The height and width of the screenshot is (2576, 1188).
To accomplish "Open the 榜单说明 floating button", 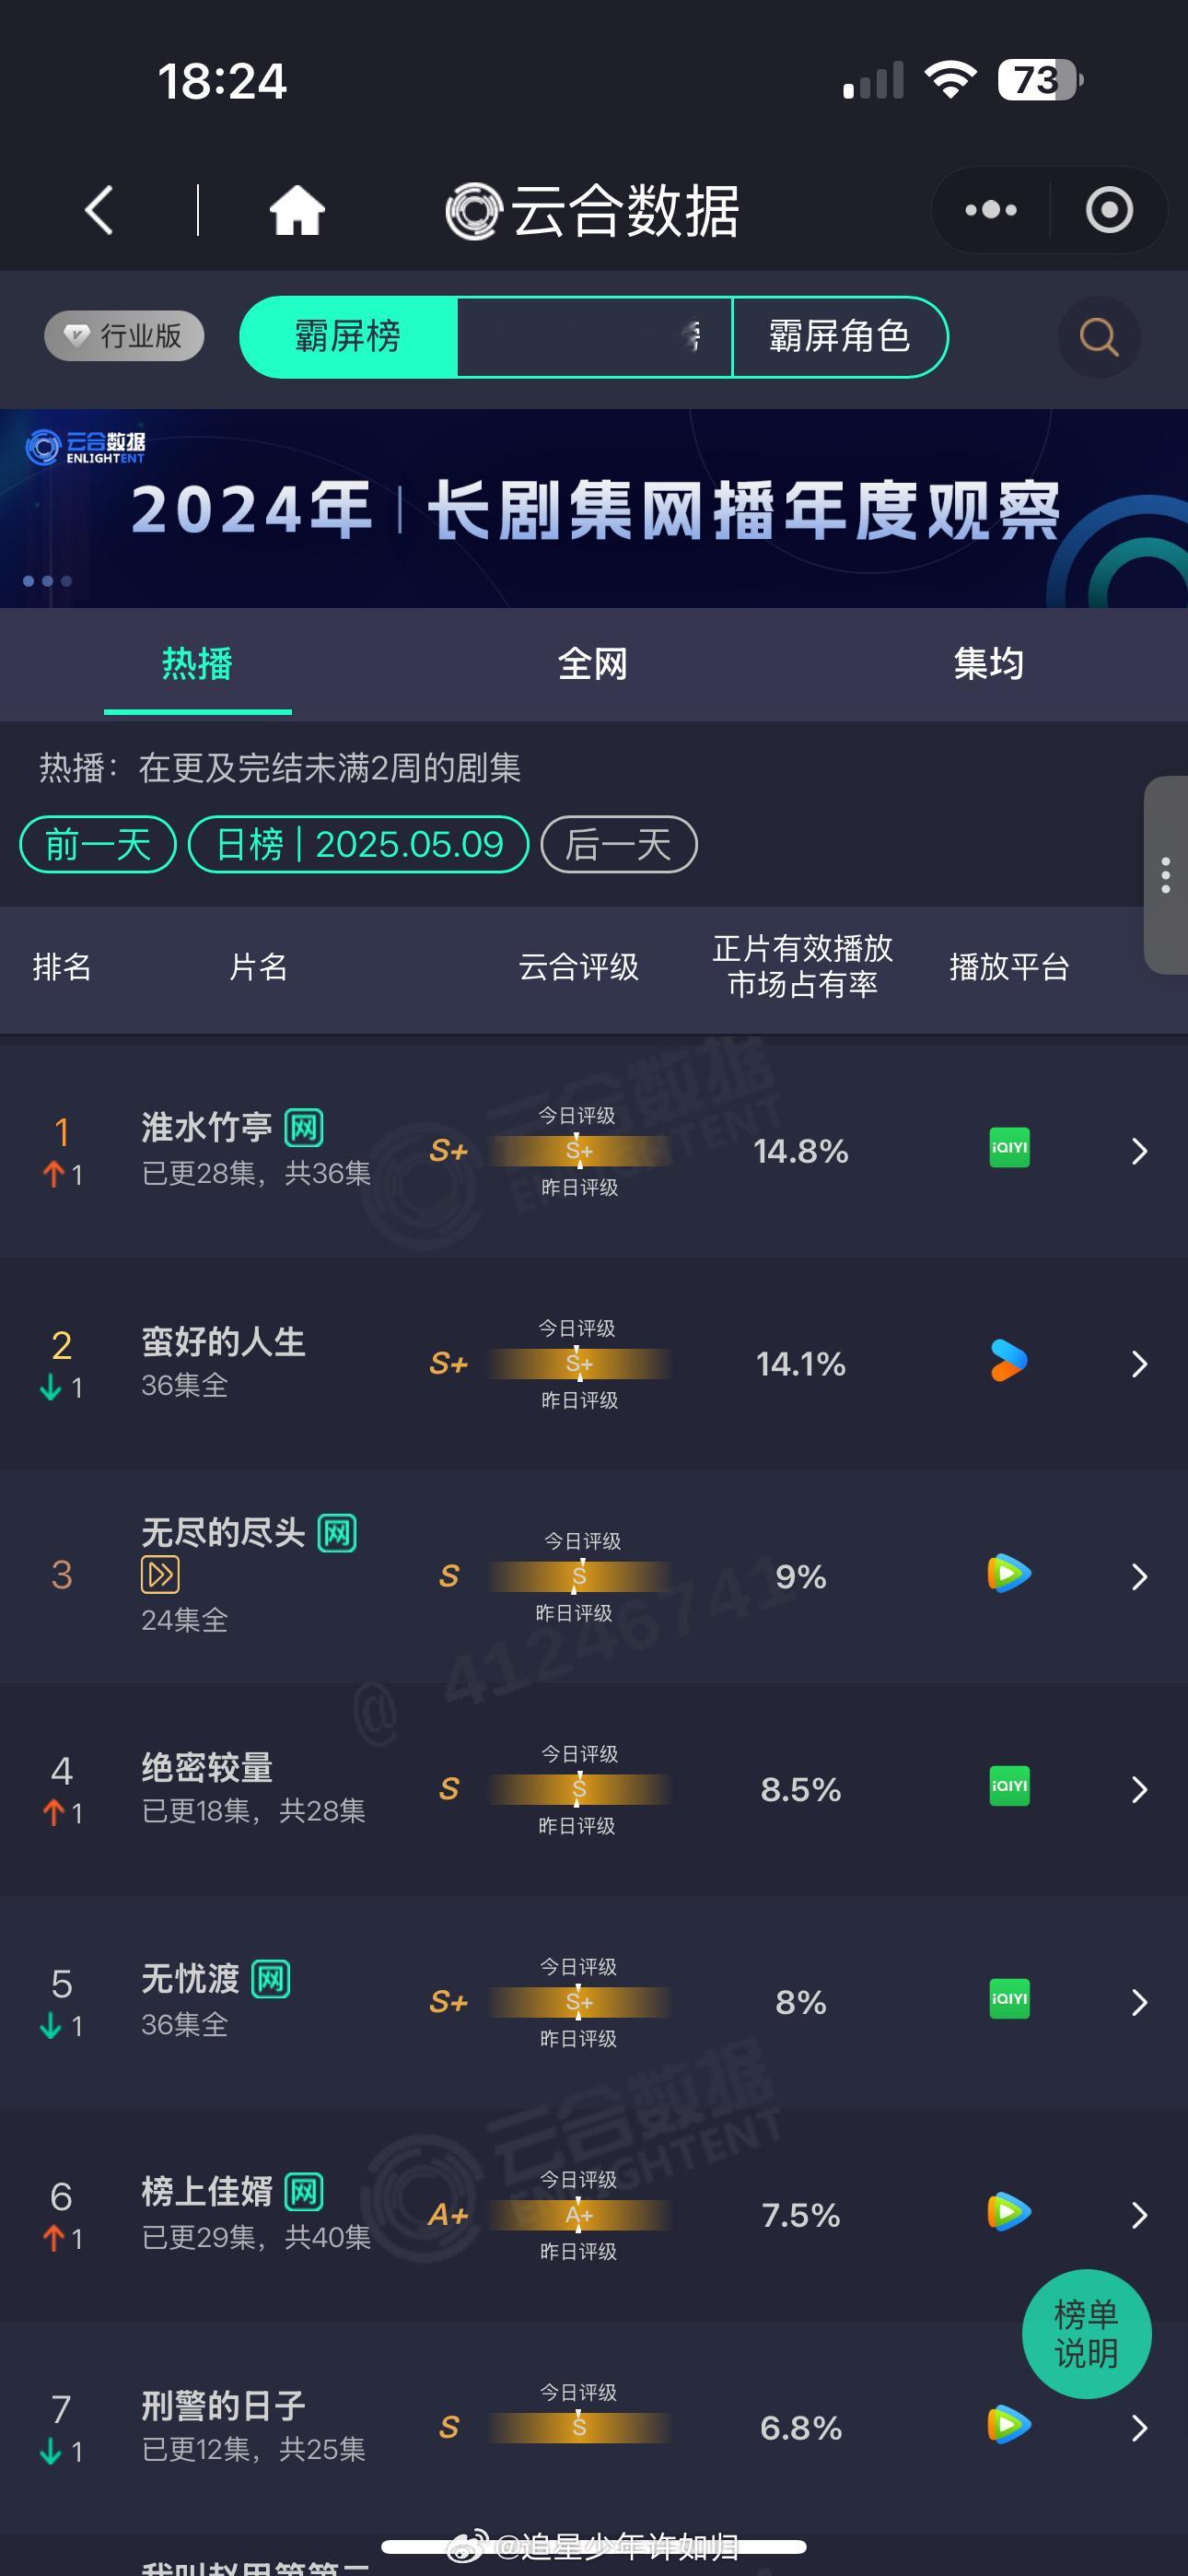I will point(1086,2333).
